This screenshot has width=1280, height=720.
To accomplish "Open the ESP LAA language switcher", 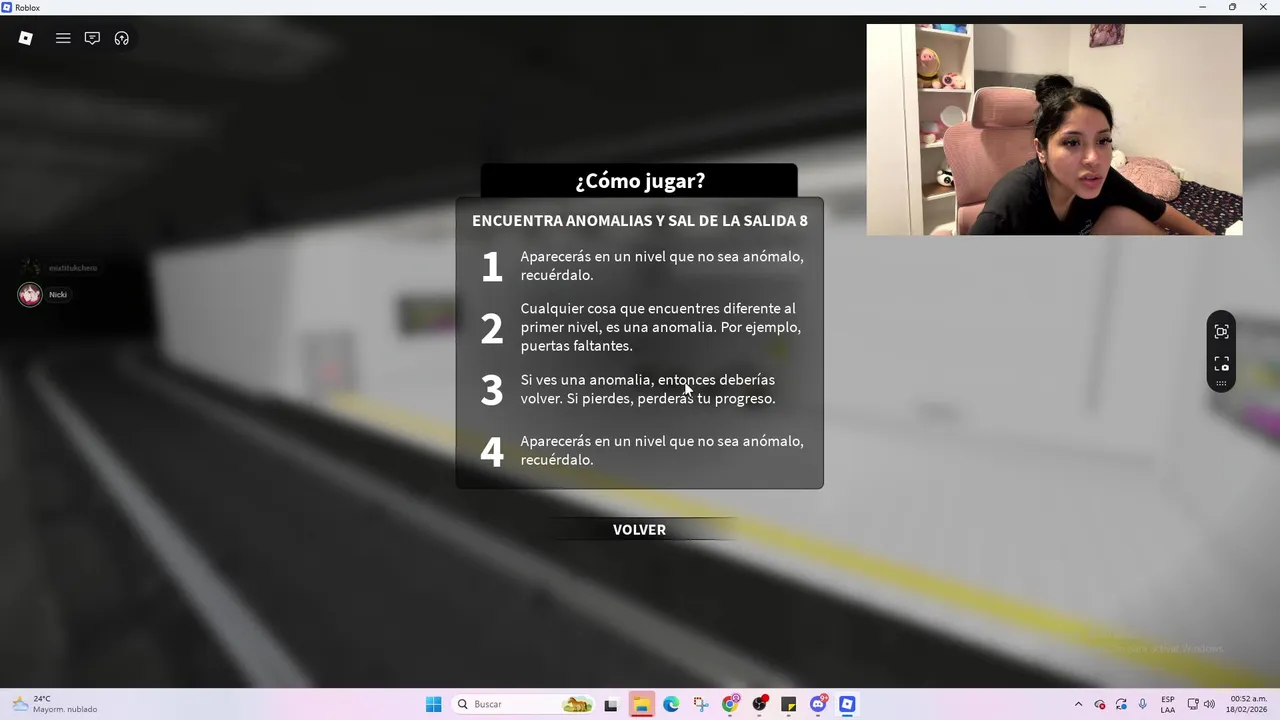I will [x=1168, y=704].
